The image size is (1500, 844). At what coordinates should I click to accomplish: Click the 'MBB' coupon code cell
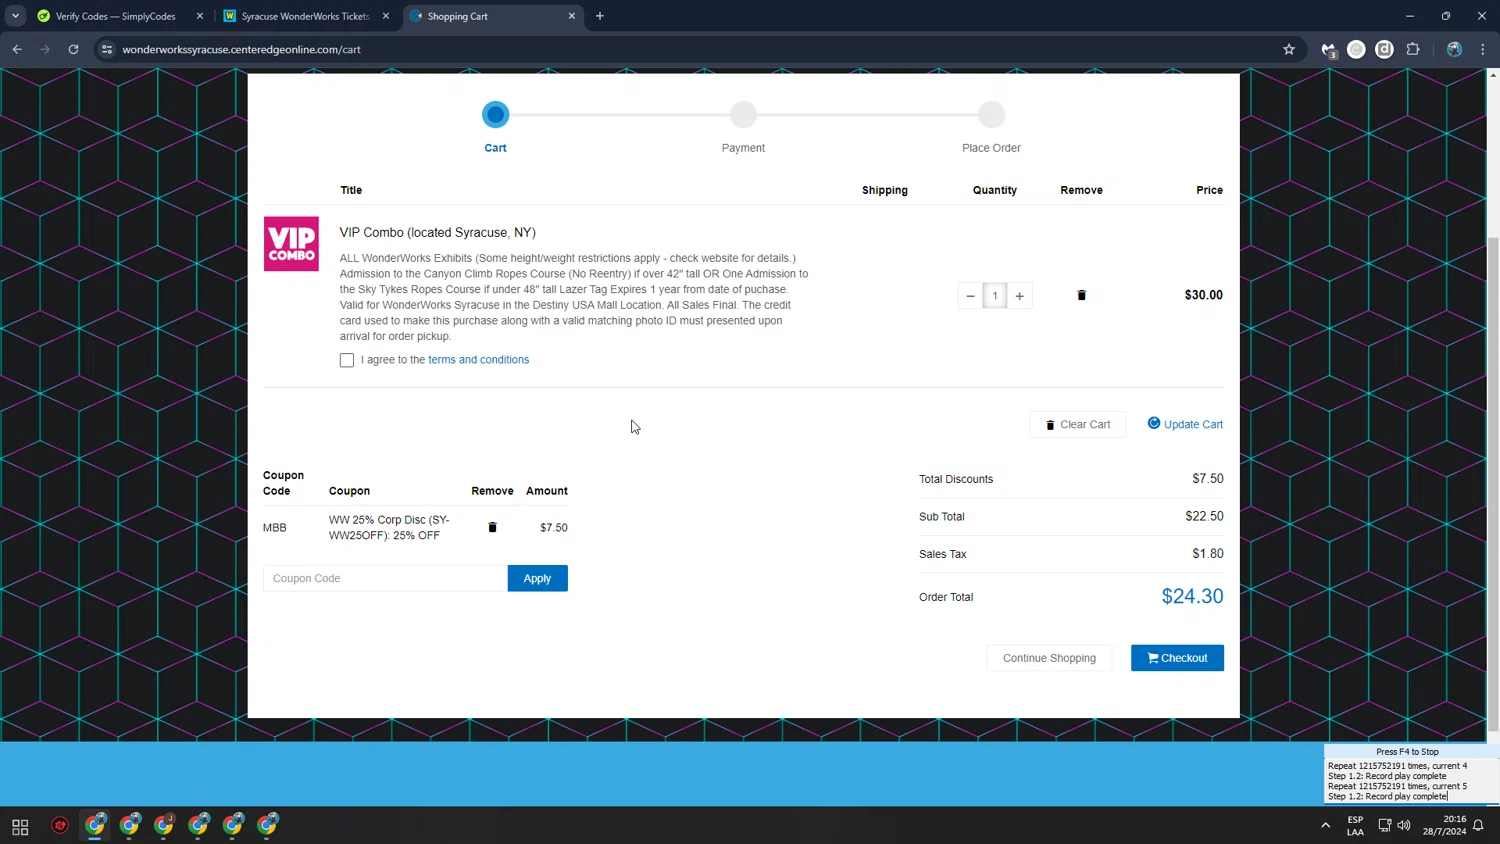point(275,527)
